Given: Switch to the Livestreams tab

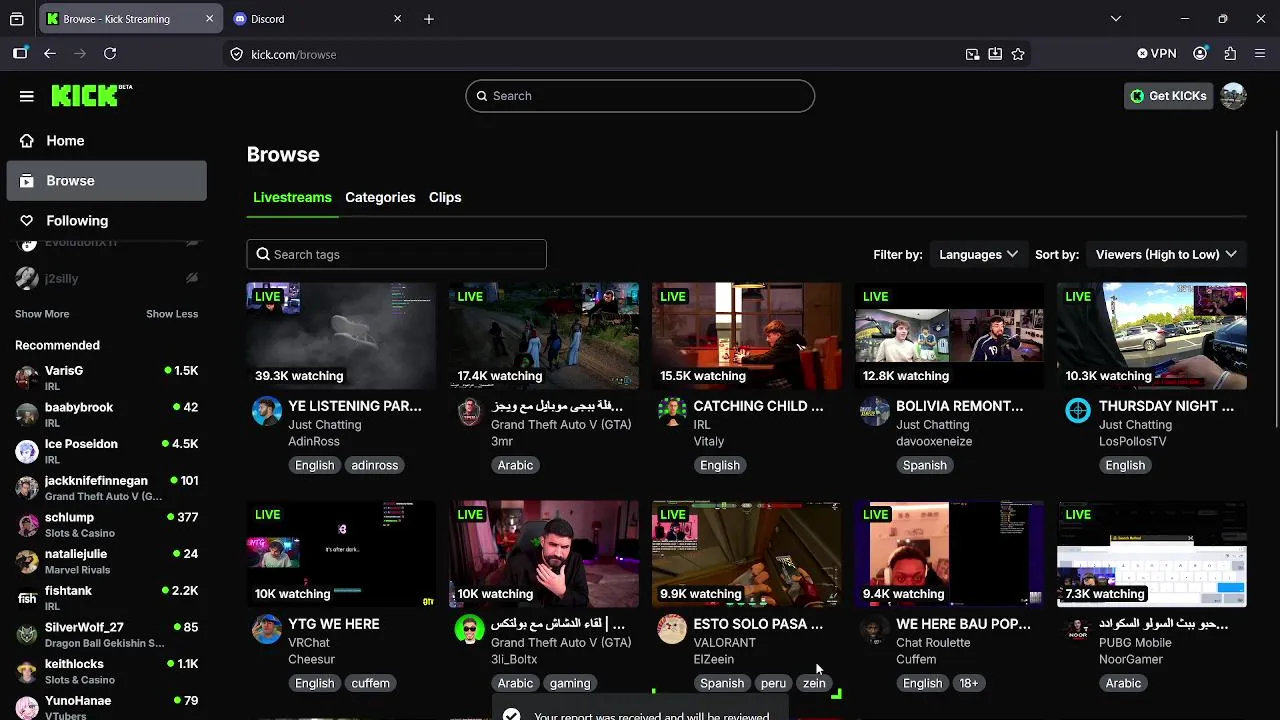Looking at the screenshot, I should coord(292,197).
